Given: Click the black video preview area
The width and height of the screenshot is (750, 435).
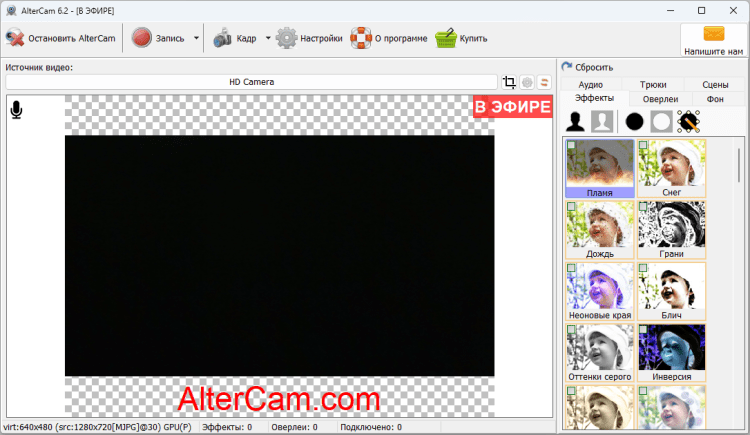Looking at the screenshot, I should pos(279,256).
